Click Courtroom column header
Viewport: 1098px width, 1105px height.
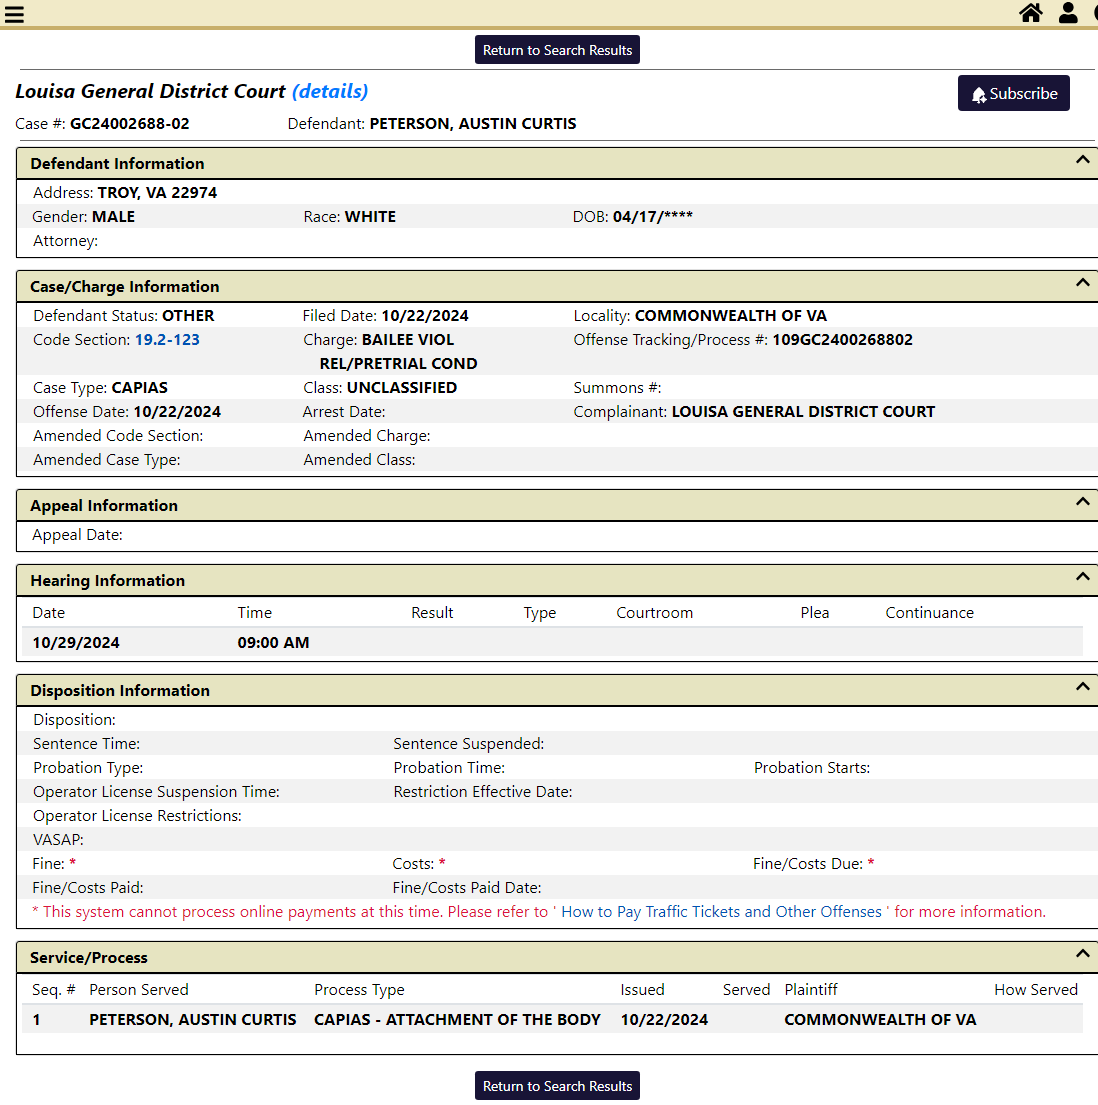pyautogui.click(x=655, y=613)
